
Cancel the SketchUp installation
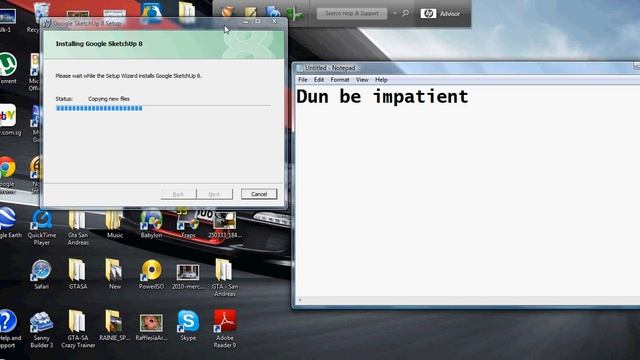259,194
